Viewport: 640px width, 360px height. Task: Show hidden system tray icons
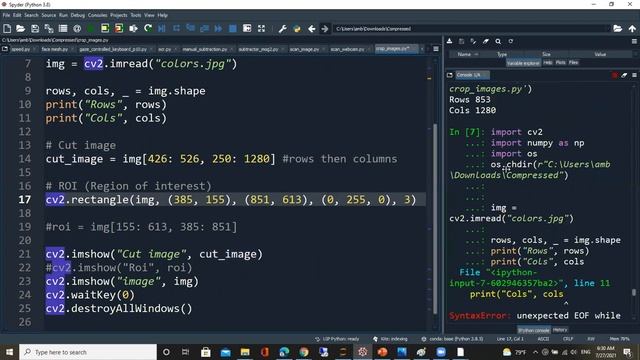pyautogui.click(x=535, y=352)
